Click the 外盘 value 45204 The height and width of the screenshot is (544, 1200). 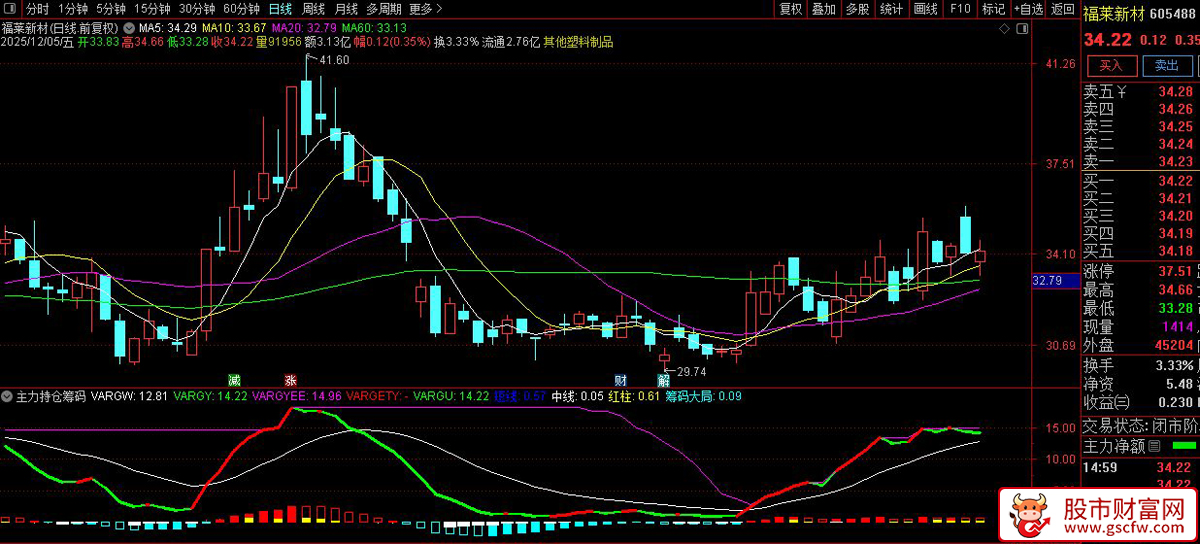coord(1172,345)
